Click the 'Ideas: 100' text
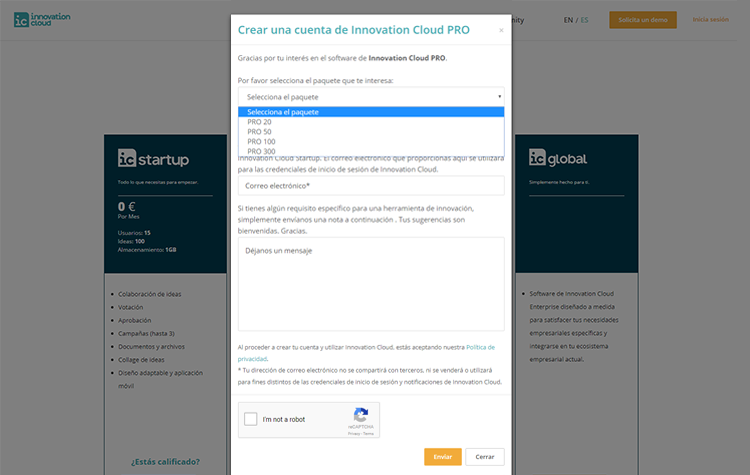Image resolution: width=750 pixels, height=475 pixels. coord(131,242)
